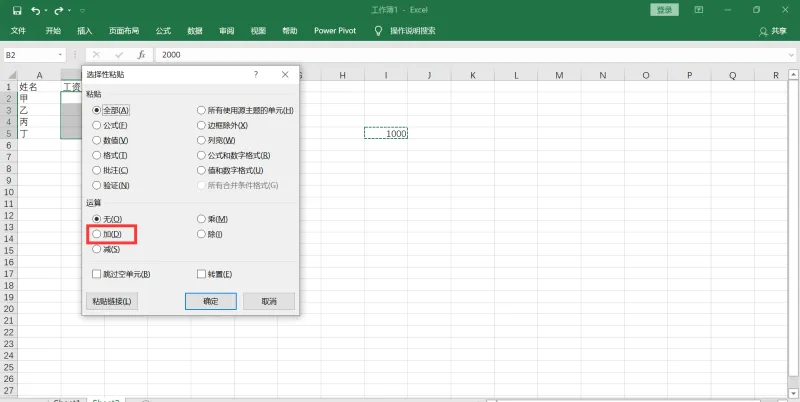Click the Select All corner triangle
The height and width of the screenshot is (402, 800).
tap(10, 75)
